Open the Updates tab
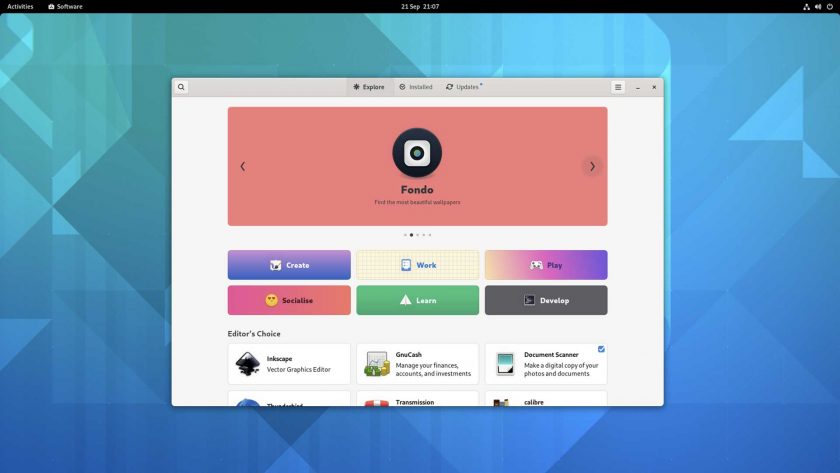This screenshot has width=840, height=473. coord(464,87)
